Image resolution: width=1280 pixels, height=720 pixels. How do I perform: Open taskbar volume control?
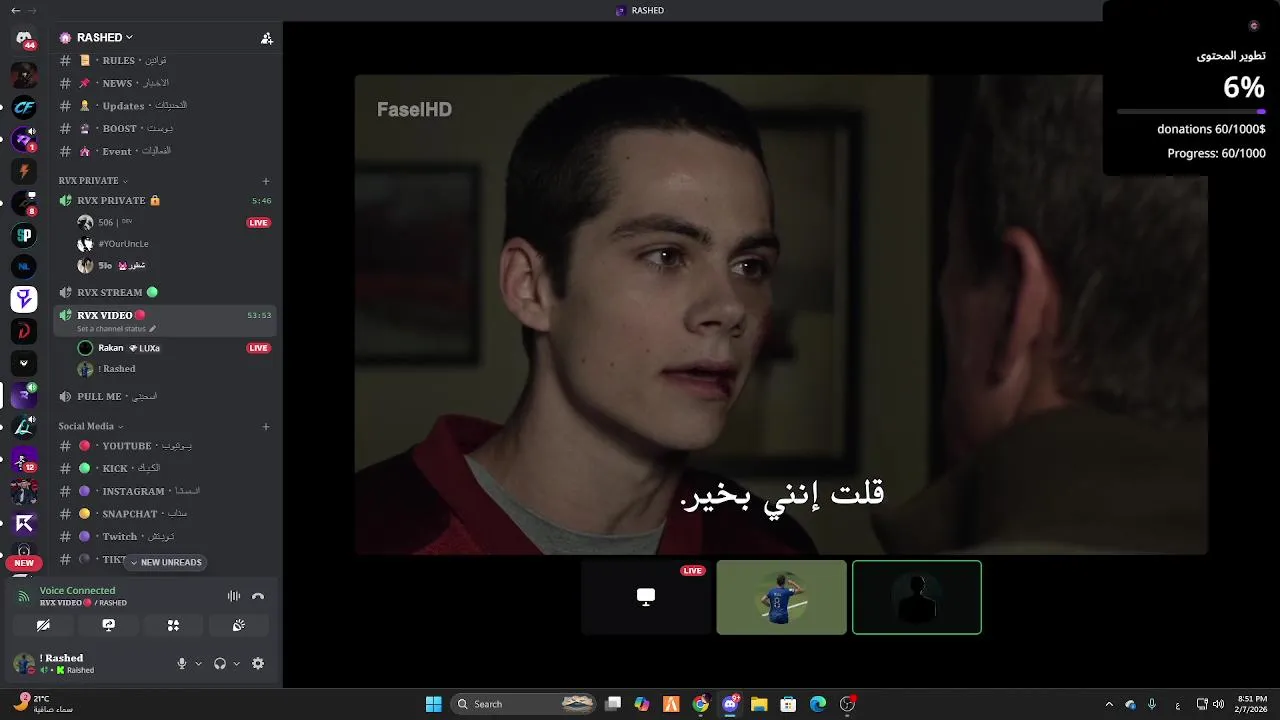pyautogui.click(x=1218, y=704)
